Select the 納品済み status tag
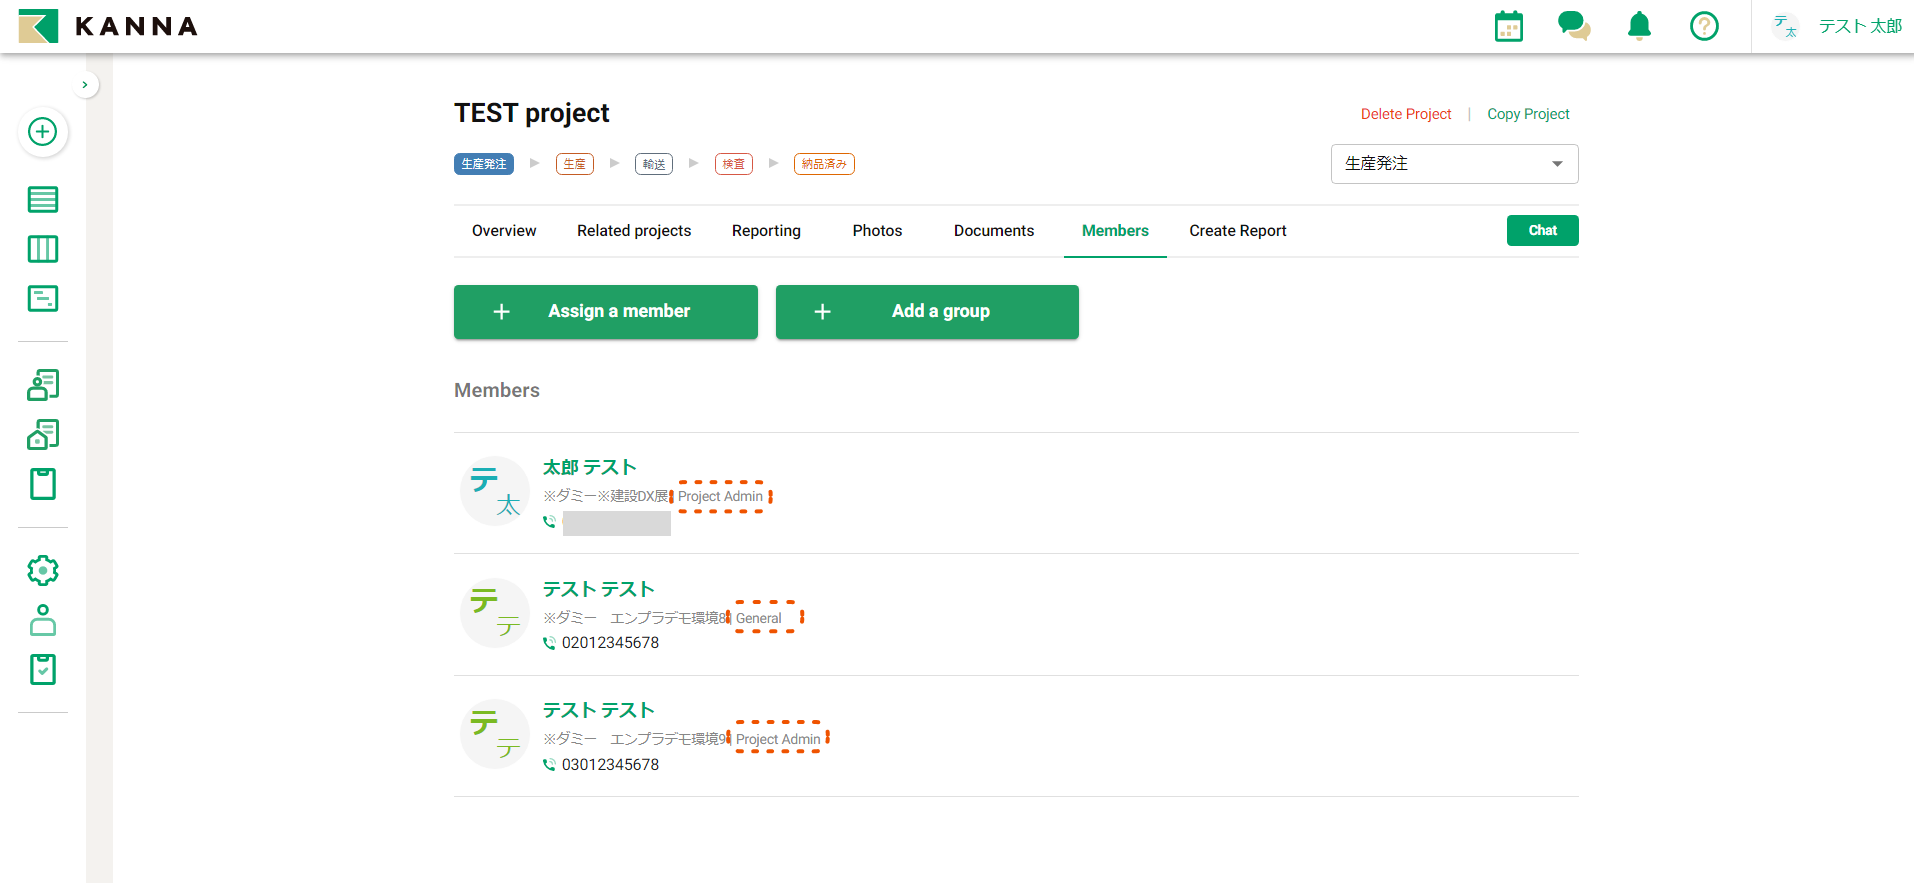Image resolution: width=1914 pixels, height=883 pixels. (824, 164)
